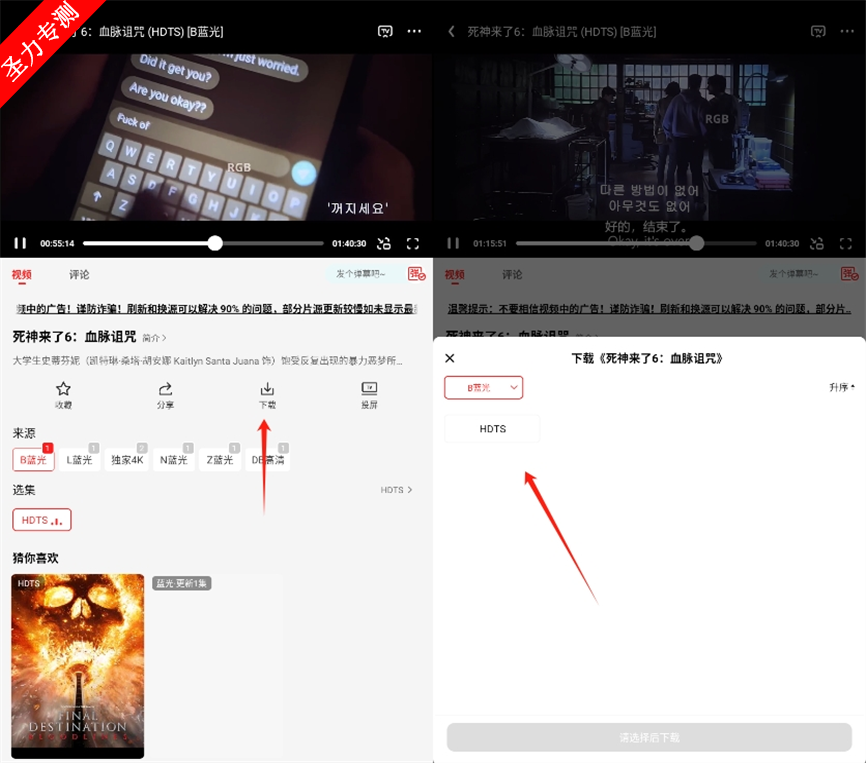The width and height of the screenshot is (866, 763).
Task: Switch to the 视频 tab on right screen
Action: coord(455,274)
